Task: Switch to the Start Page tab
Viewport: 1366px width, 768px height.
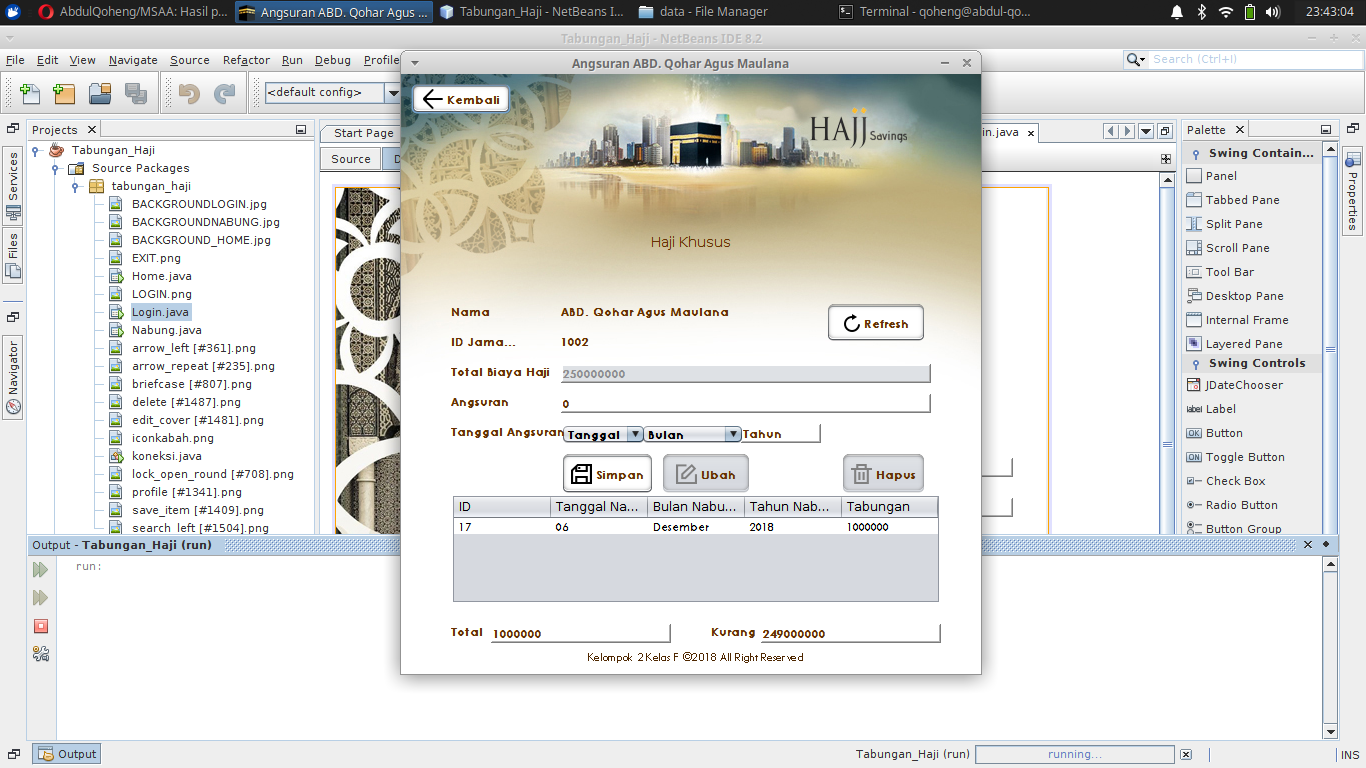Action: [363, 133]
